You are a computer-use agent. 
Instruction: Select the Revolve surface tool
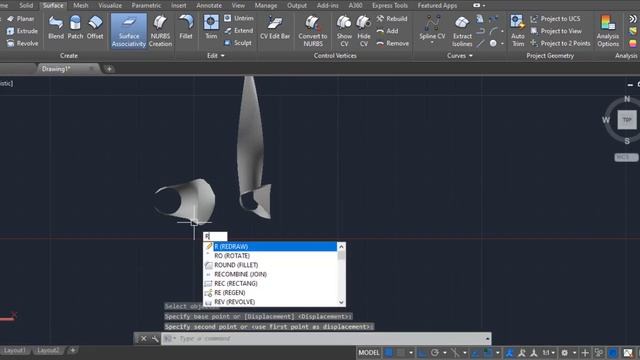click(x=22, y=43)
